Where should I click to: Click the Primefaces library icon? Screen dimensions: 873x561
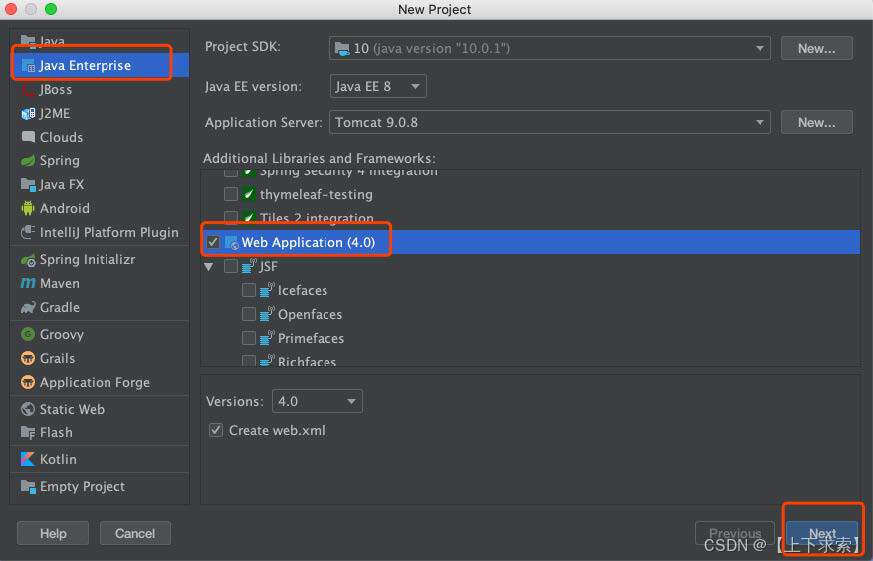(267, 338)
